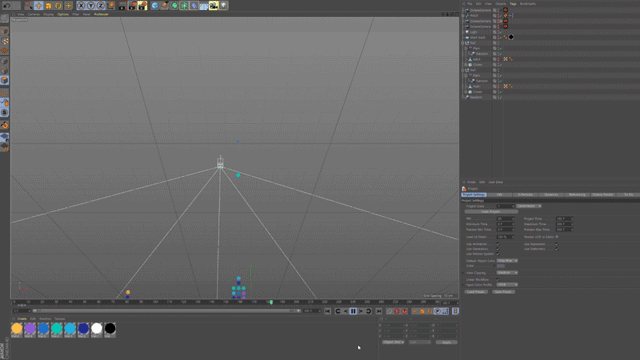Open viewport ProRender menu
This screenshot has height=360, width=640.
tap(101, 14)
